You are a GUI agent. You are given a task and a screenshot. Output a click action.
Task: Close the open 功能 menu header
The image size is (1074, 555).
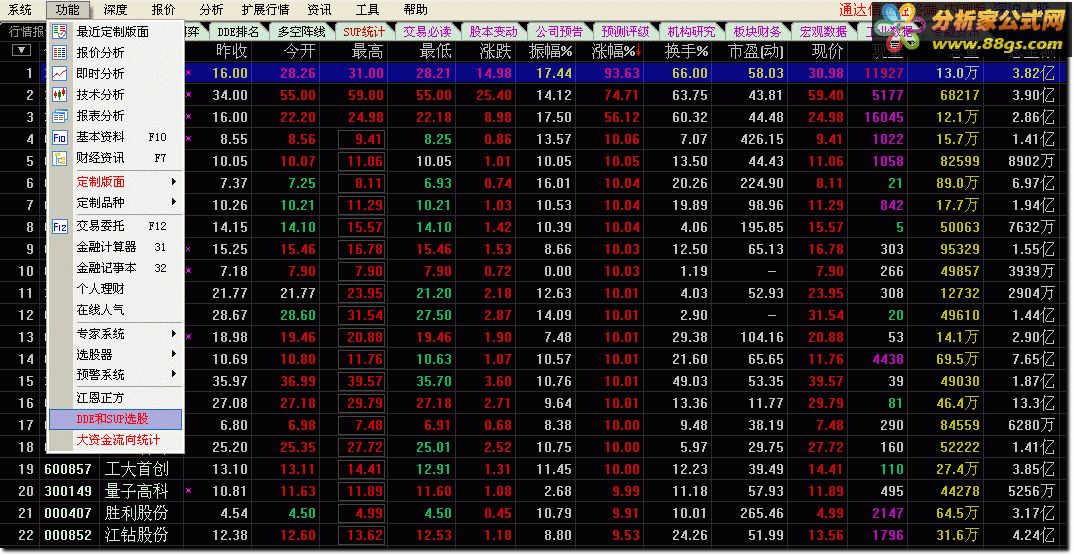pos(68,10)
